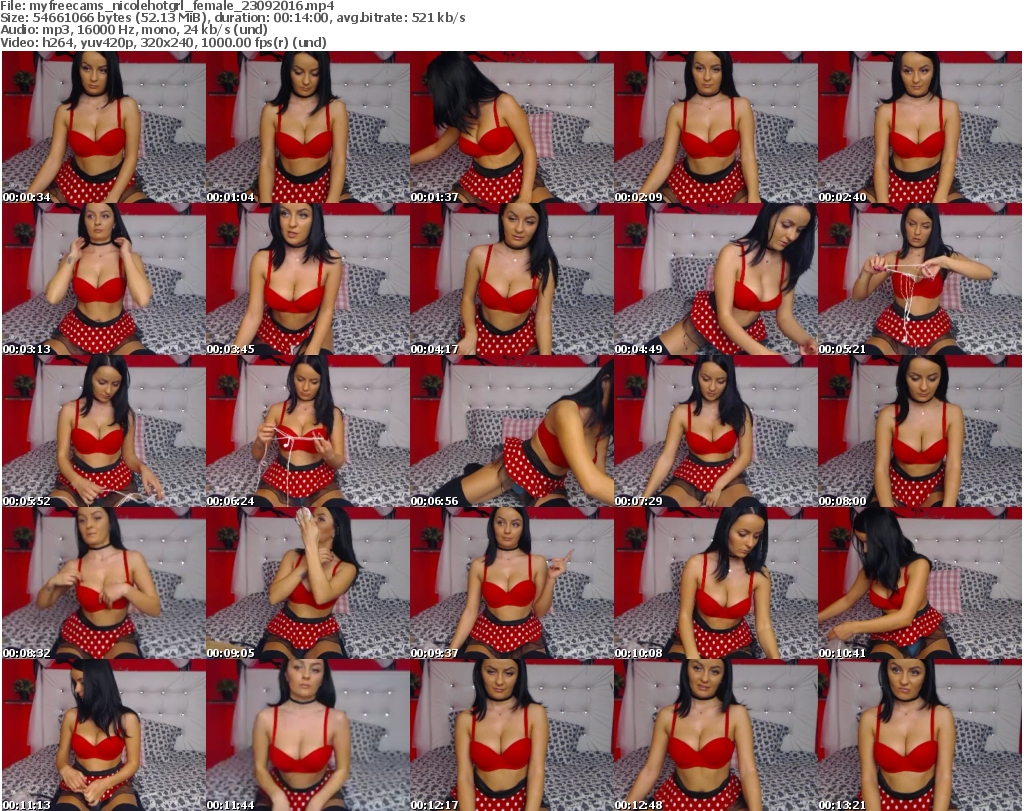The height and width of the screenshot is (811, 1024).
Task: Open the thumbnail at 00:06:24
Action: [x=307, y=431]
